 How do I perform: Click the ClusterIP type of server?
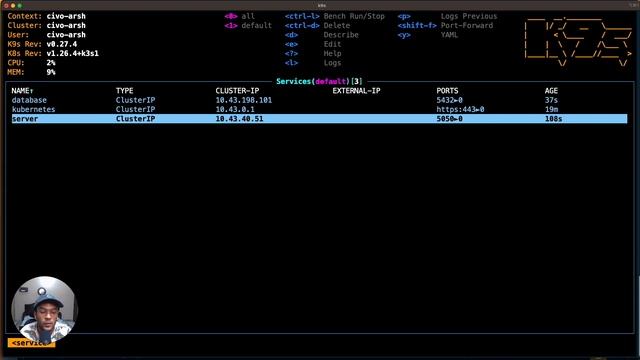(x=135, y=119)
